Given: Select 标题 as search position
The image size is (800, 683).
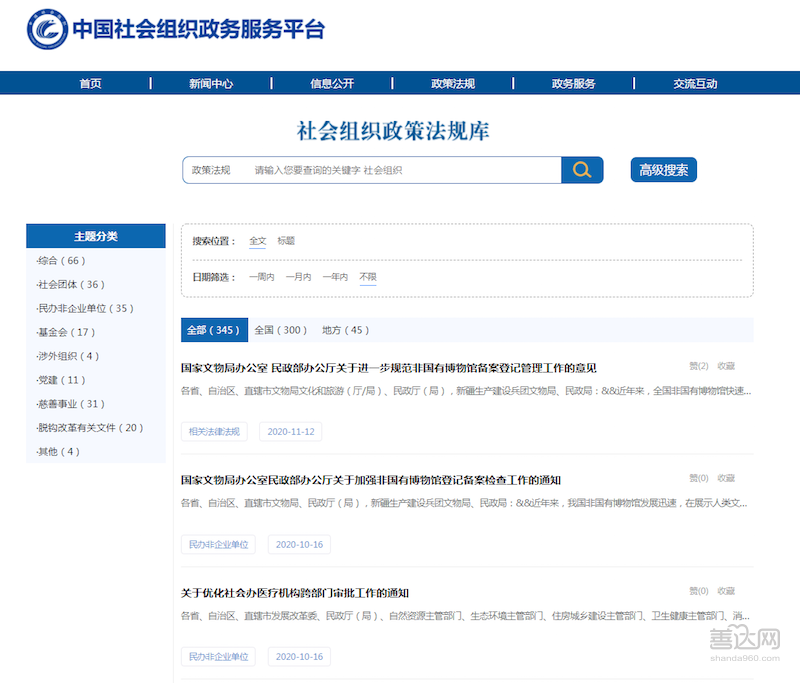Looking at the screenshot, I should tap(286, 241).
